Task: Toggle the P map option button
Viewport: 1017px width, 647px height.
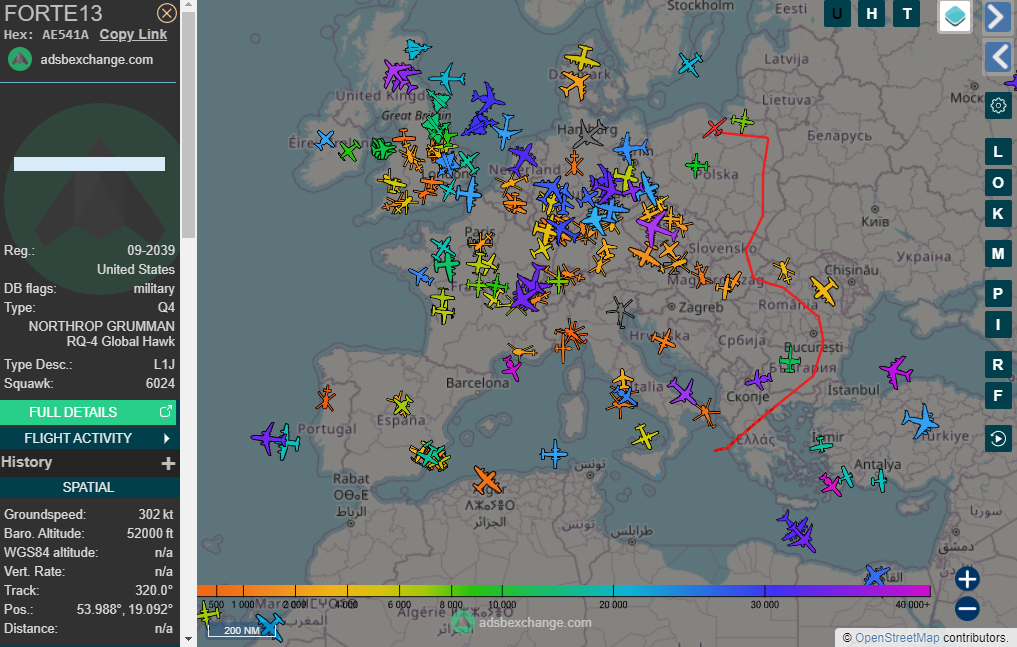Action: pos(998,294)
